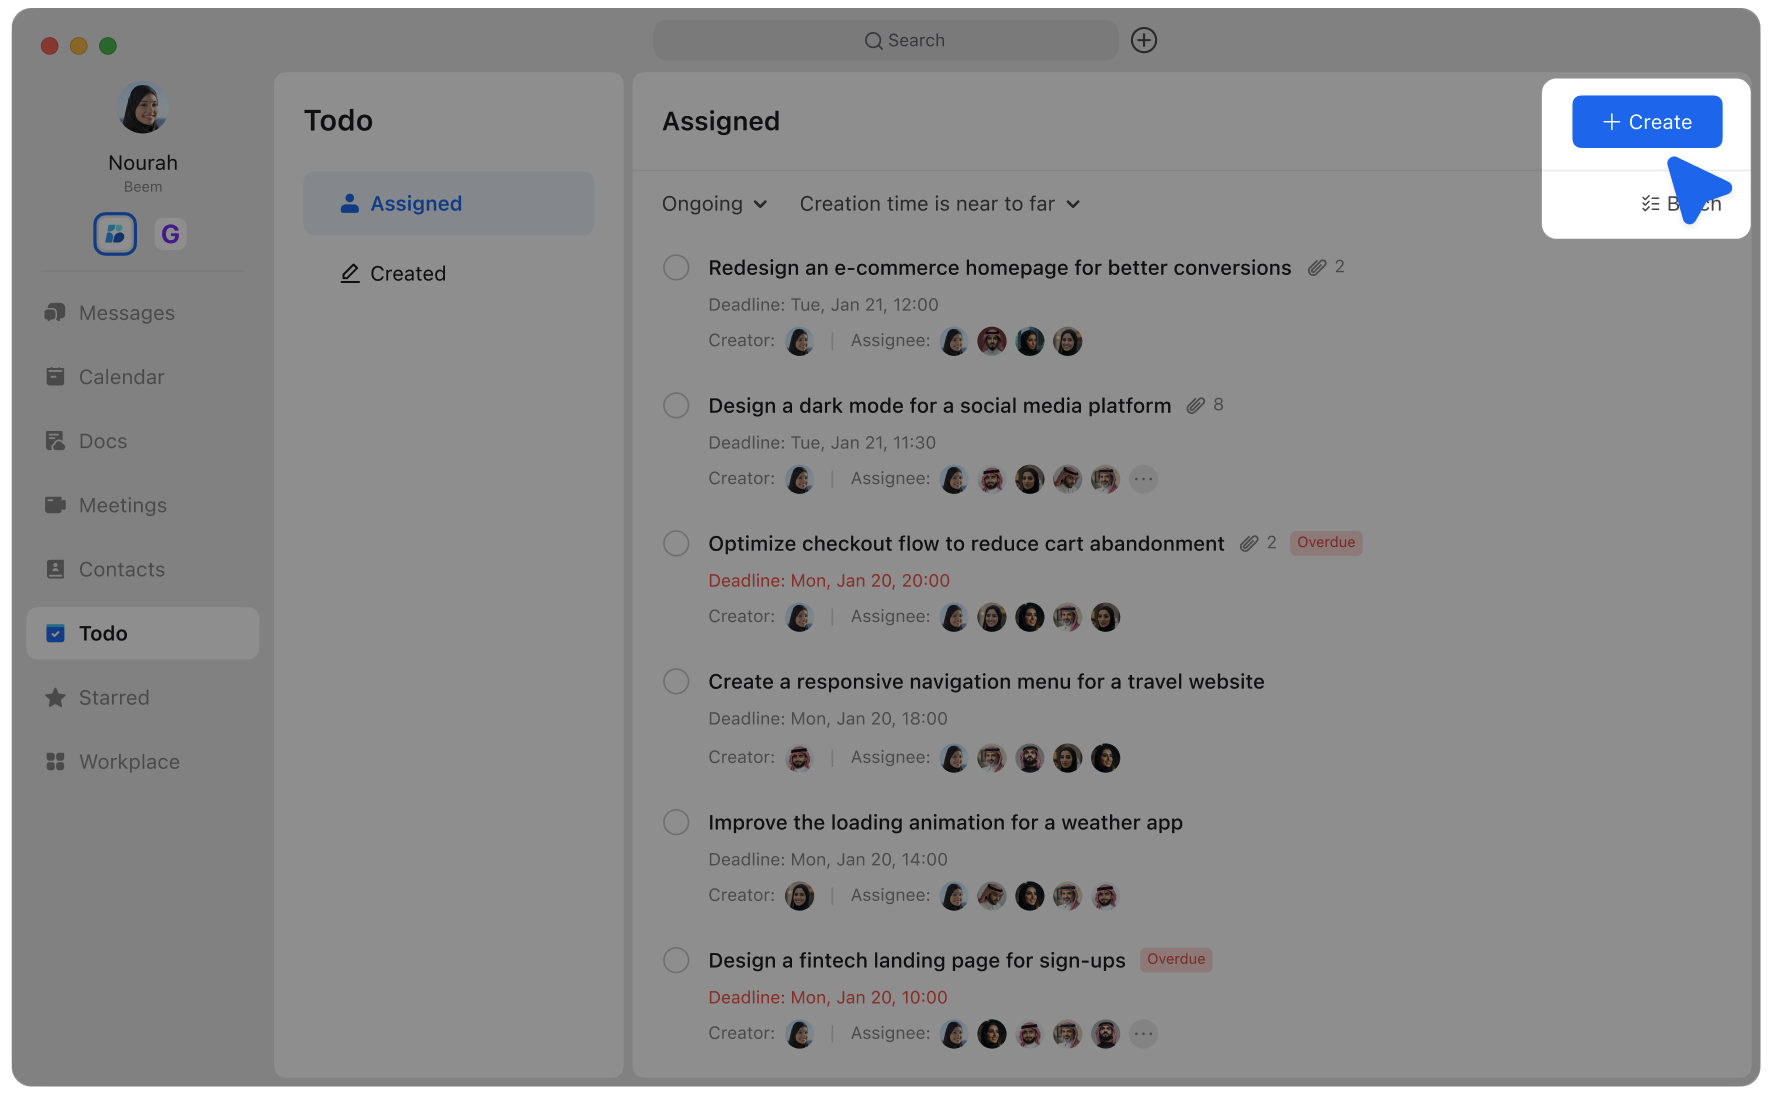
Task: Show Starred items in the sidebar
Action: point(113,697)
